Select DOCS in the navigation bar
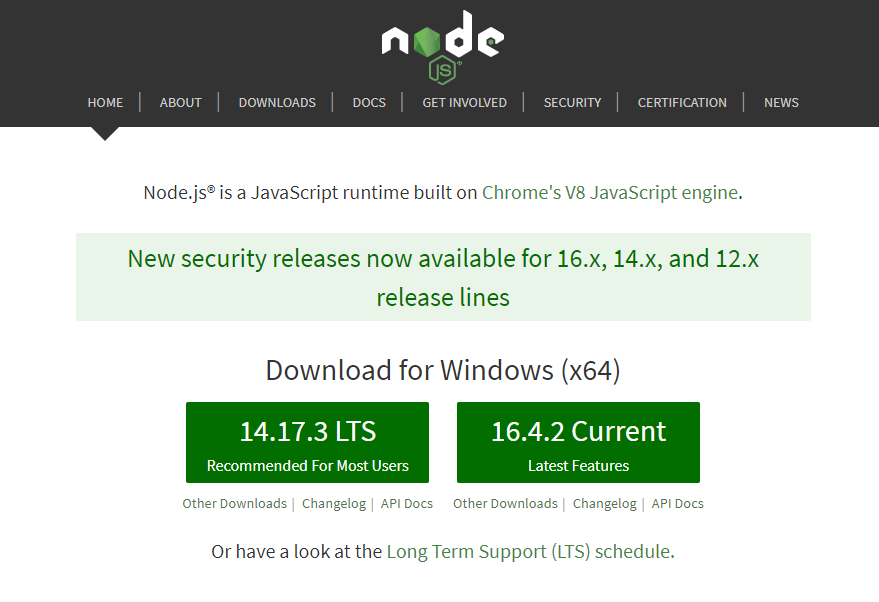 (369, 102)
